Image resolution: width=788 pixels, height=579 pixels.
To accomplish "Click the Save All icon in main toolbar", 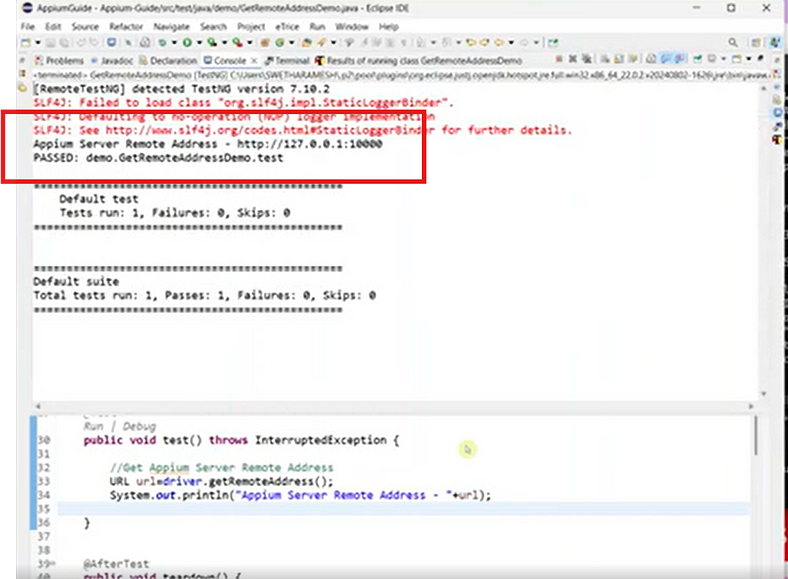I will 64,43.
